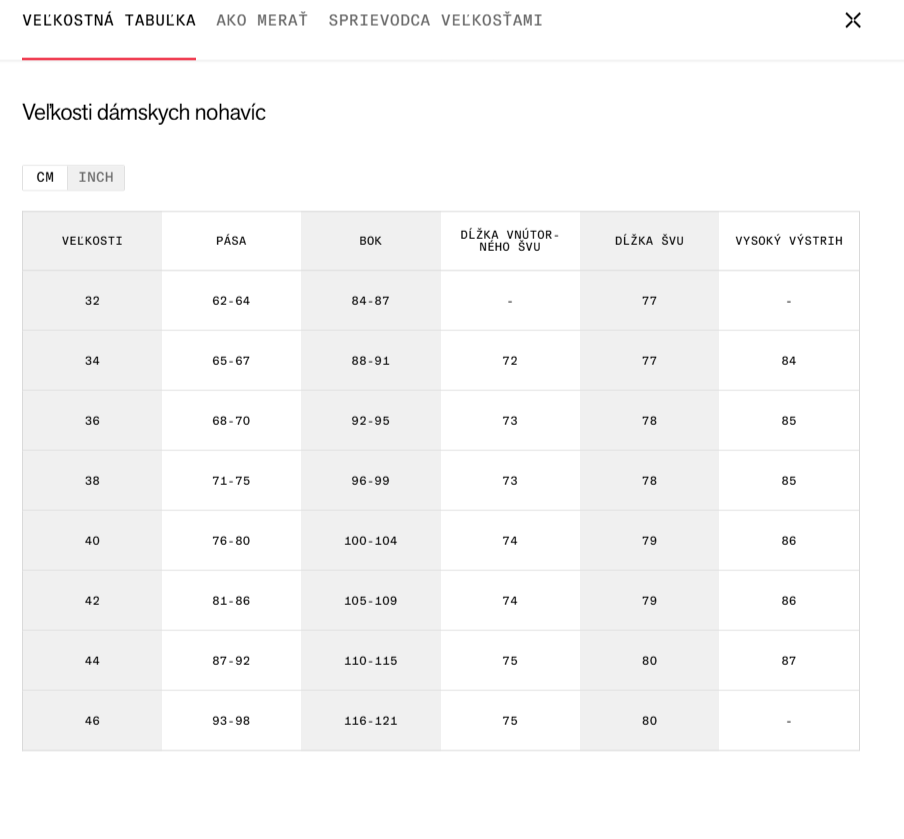
Task: Click the BOK column header
Action: pyautogui.click(x=371, y=241)
